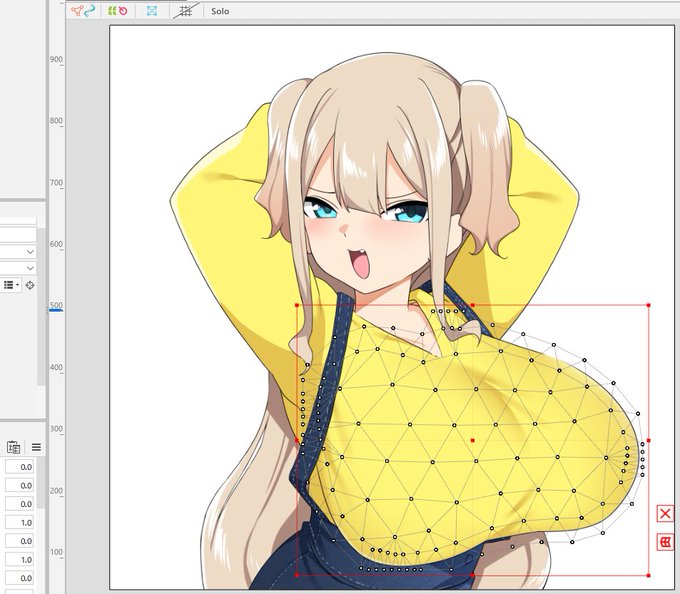Click the bottom-left red bounding box handle
Viewport: 680px width, 594px height.
click(297, 575)
